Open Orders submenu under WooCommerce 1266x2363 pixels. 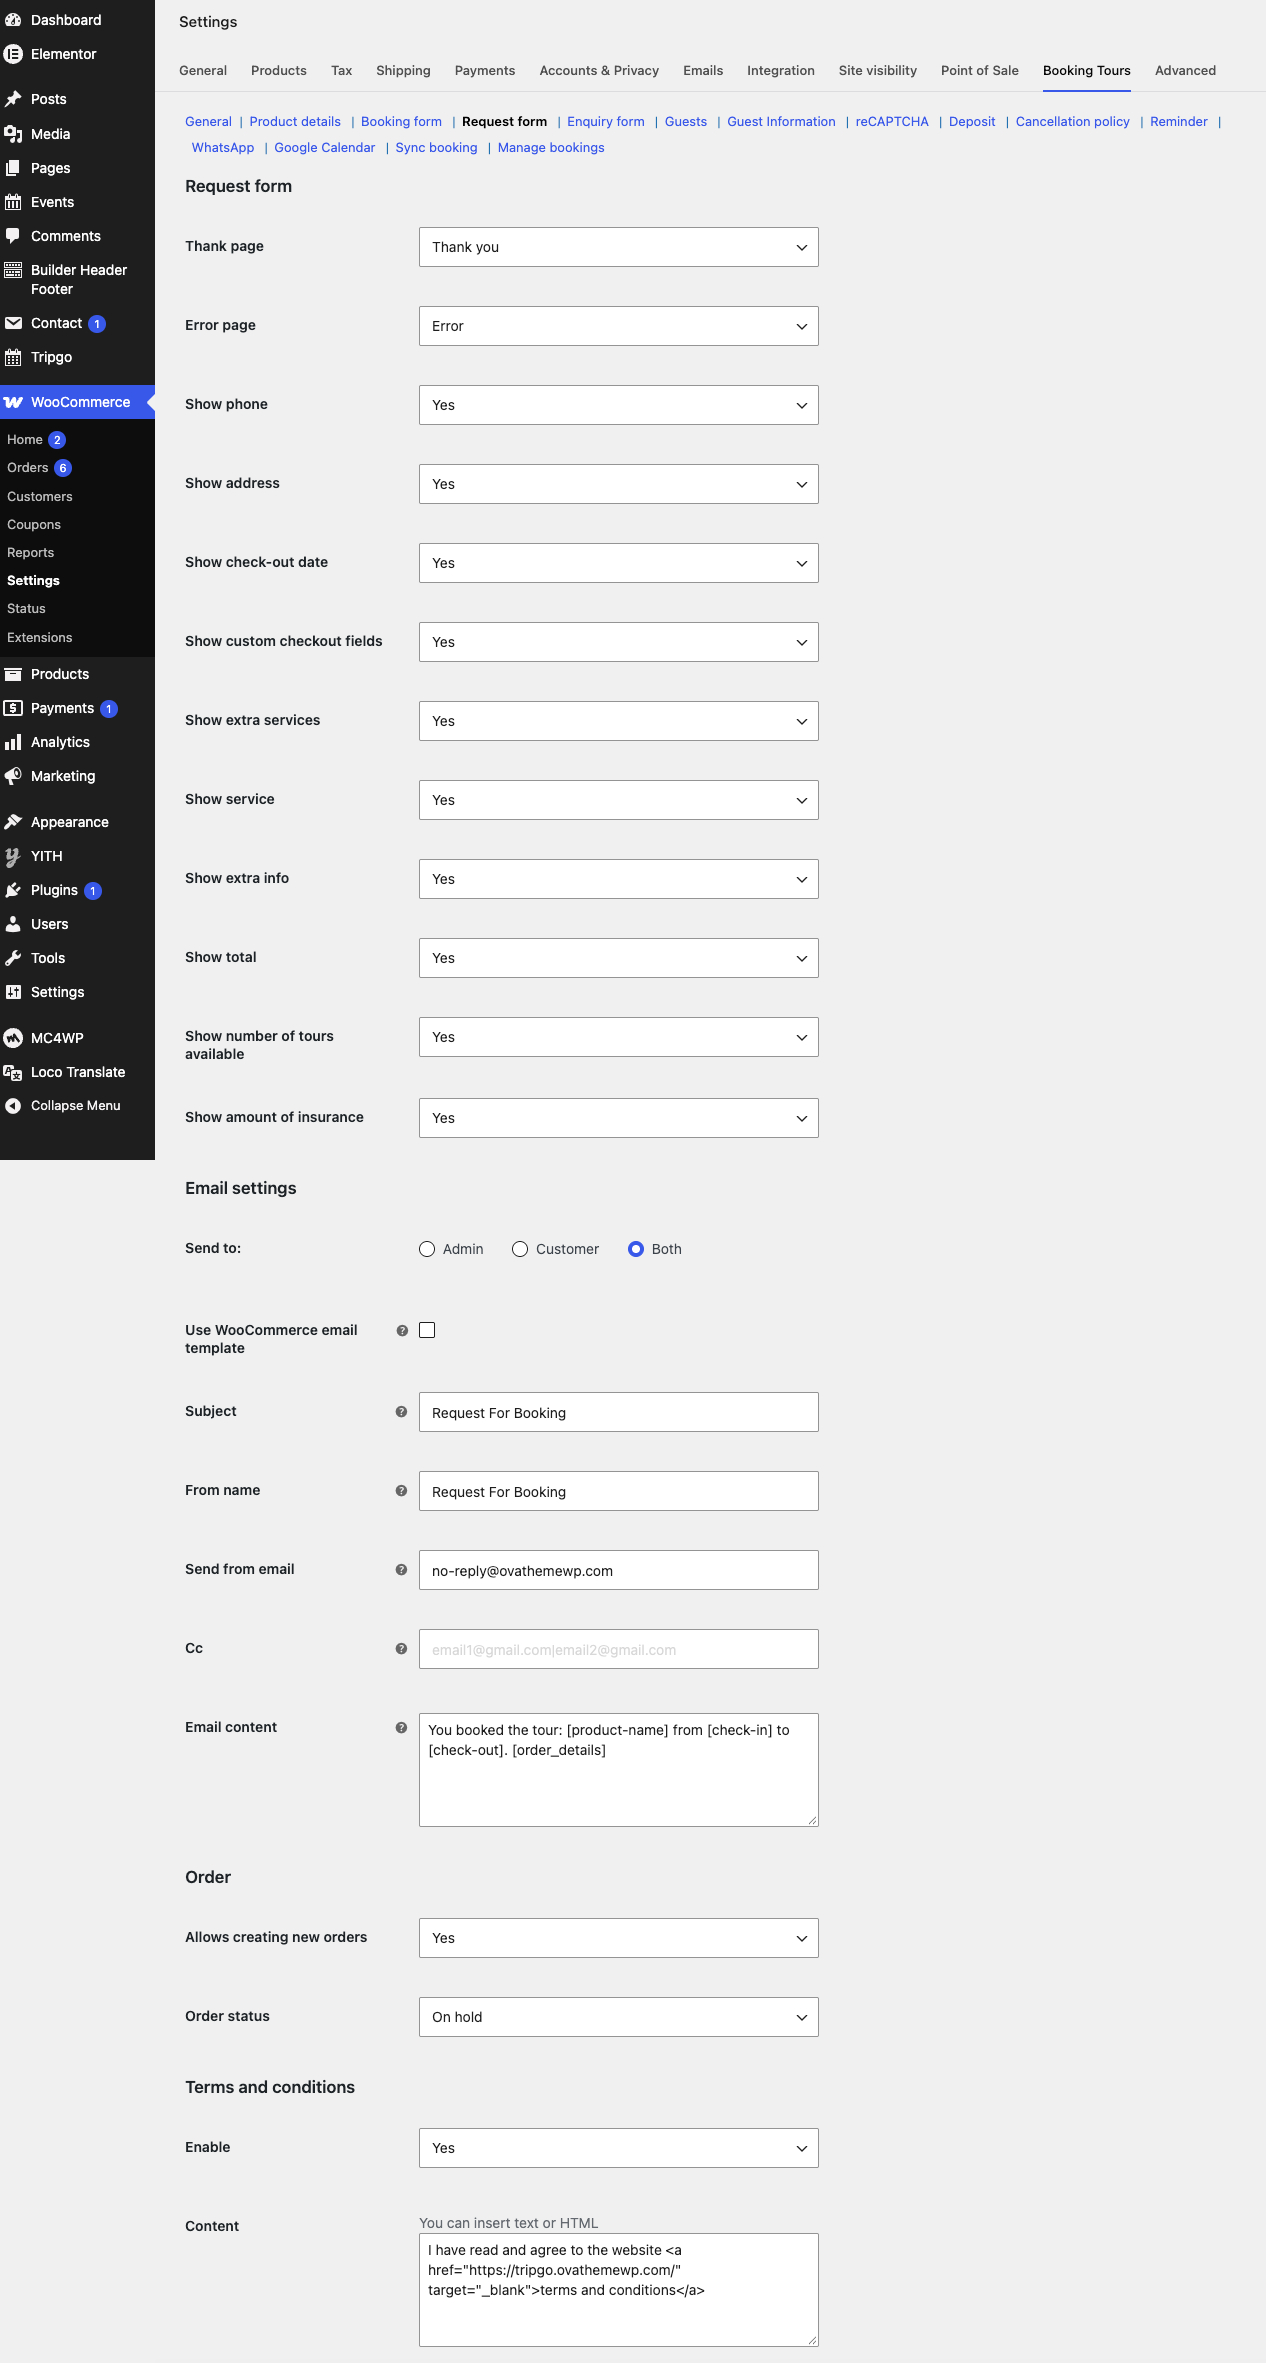28,468
